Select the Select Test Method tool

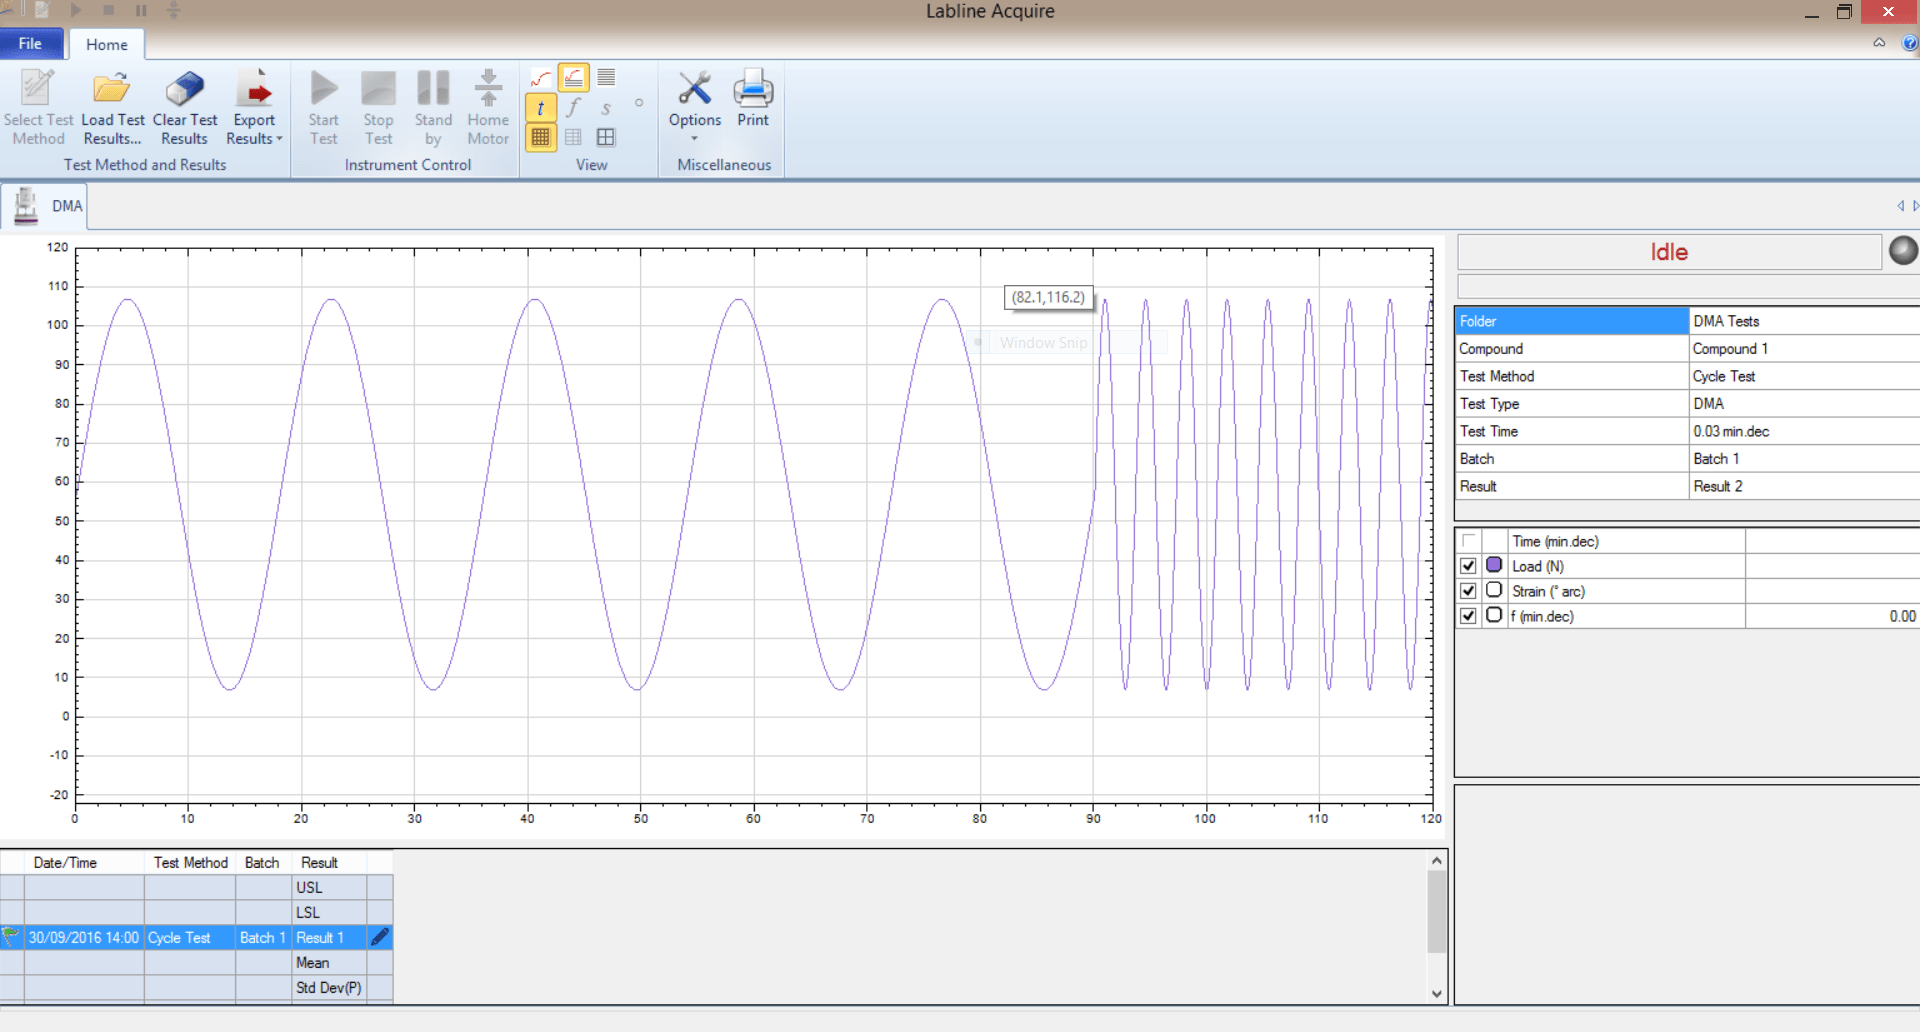[x=38, y=105]
